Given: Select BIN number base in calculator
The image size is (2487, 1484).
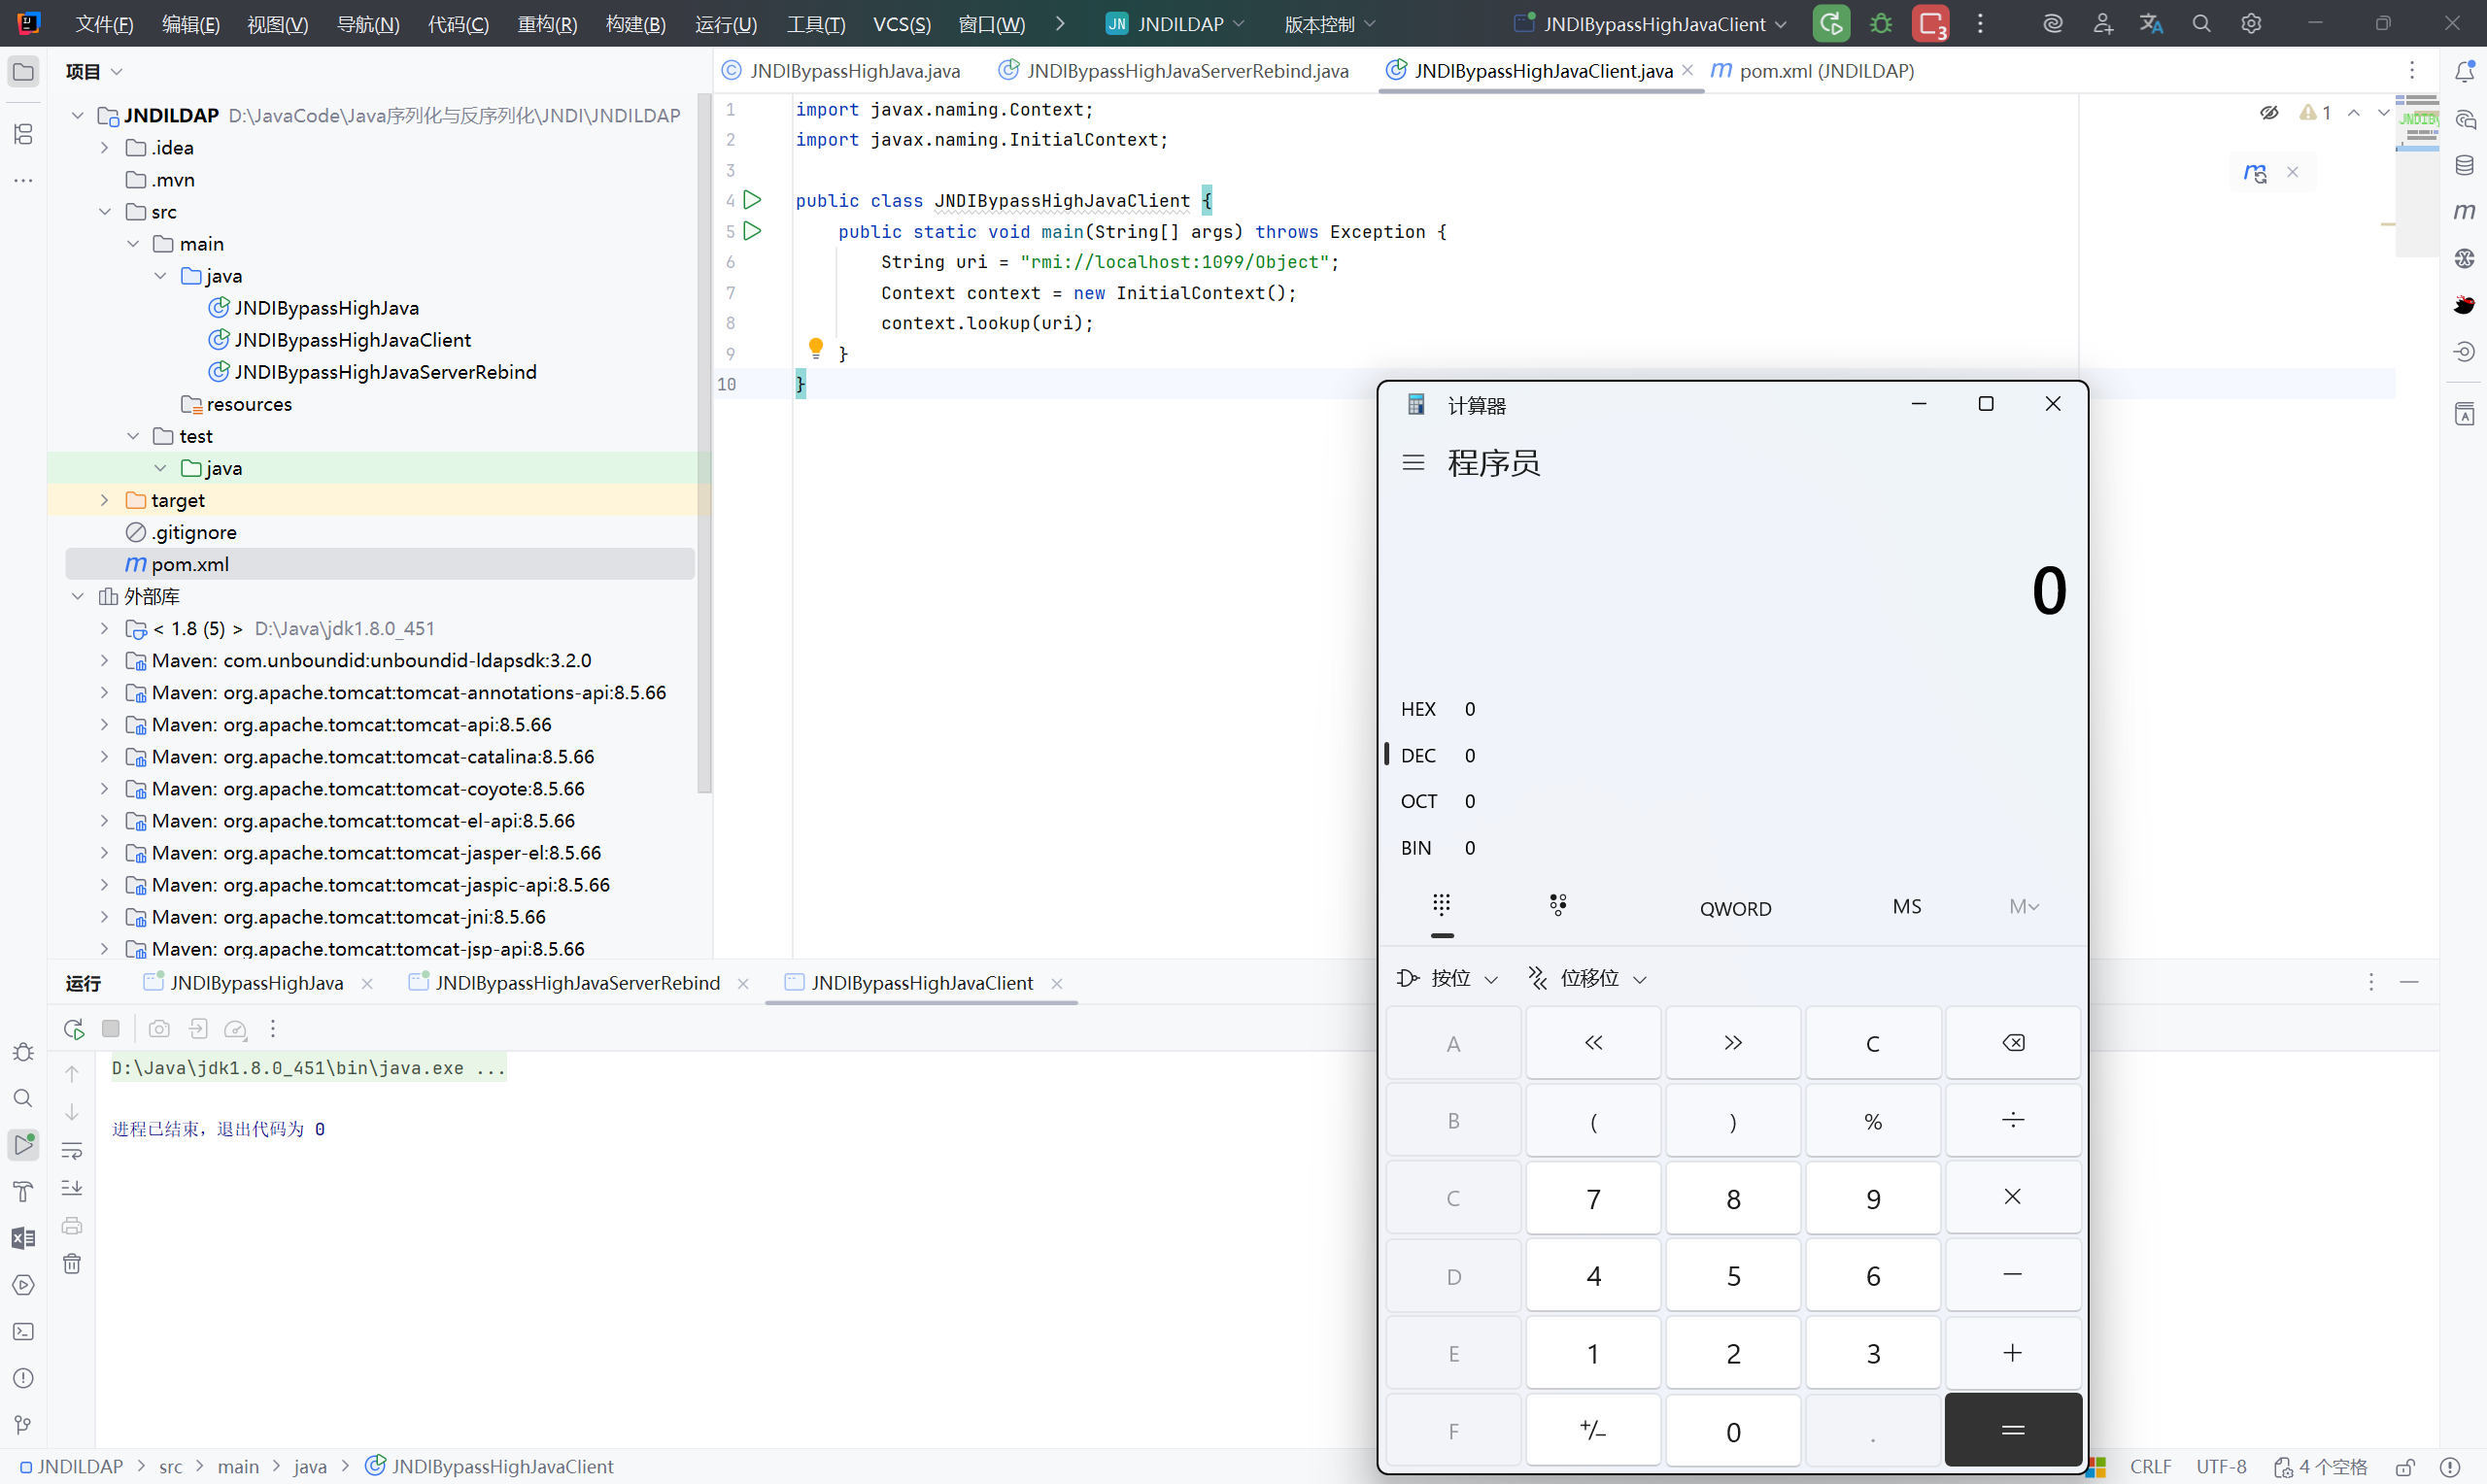Looking at the screenshot, I should [x=1416, y=848].
